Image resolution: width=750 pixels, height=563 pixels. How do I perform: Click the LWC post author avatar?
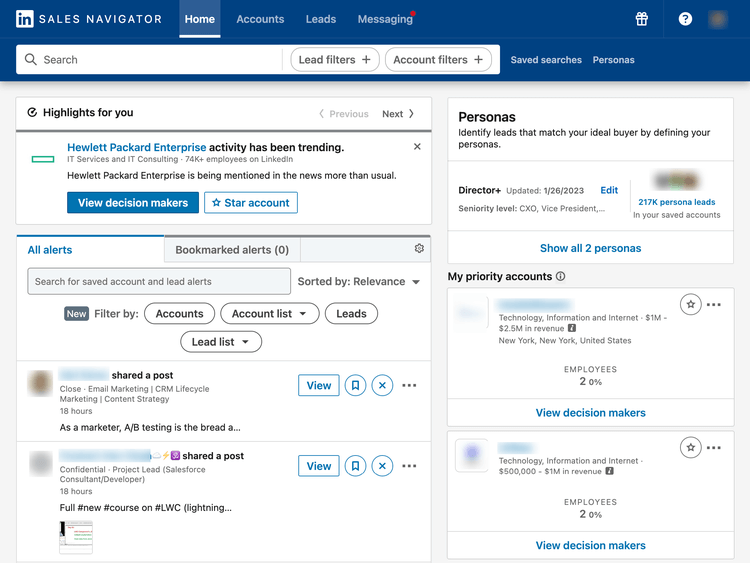pyautogui.click(x=40, y=464)
